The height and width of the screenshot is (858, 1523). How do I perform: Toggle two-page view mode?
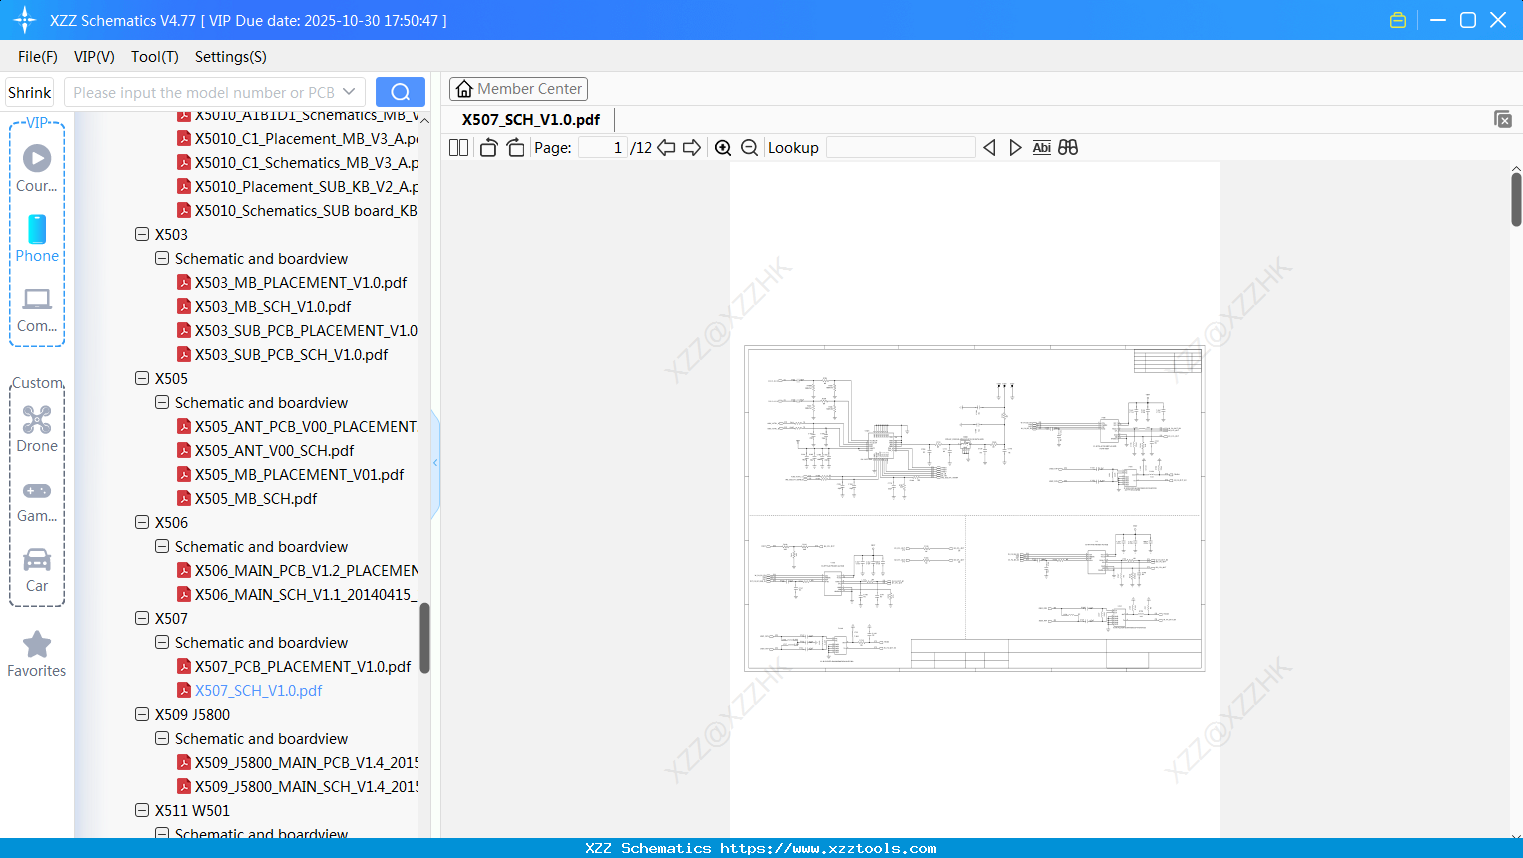click(457, 147)
